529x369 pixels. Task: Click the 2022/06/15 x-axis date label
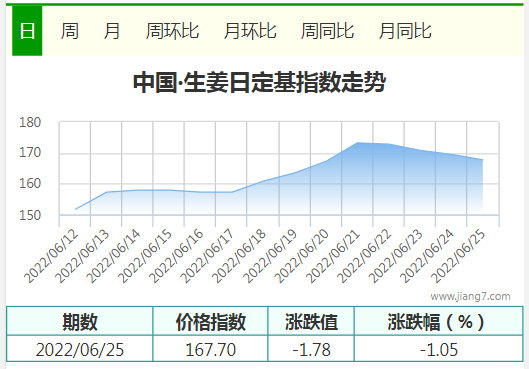click(145, 256)
